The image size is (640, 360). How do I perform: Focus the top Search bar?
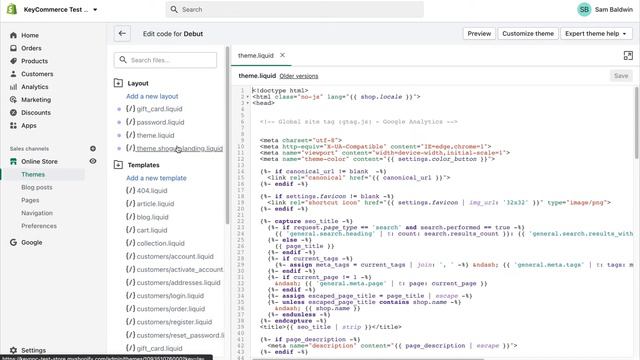(x=294, y=9)
